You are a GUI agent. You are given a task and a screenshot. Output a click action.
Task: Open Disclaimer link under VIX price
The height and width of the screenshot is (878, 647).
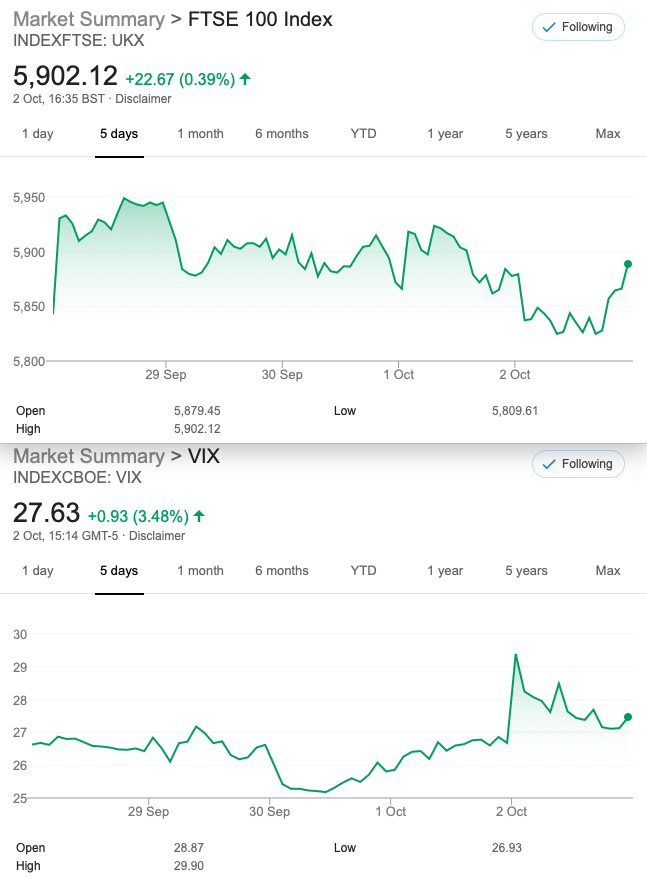coord(157,536)
